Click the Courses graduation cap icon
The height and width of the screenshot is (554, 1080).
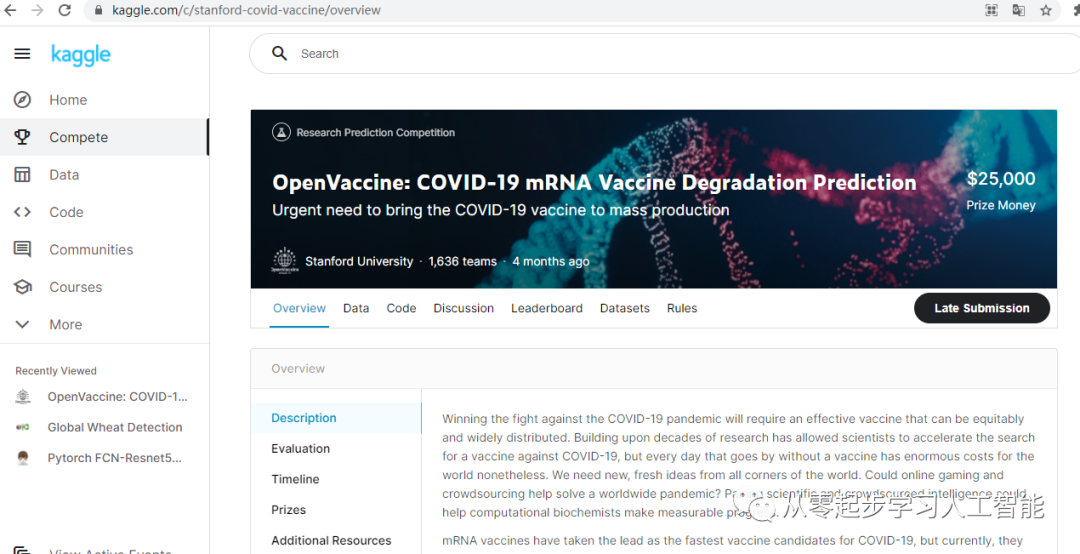coord(22,287)
